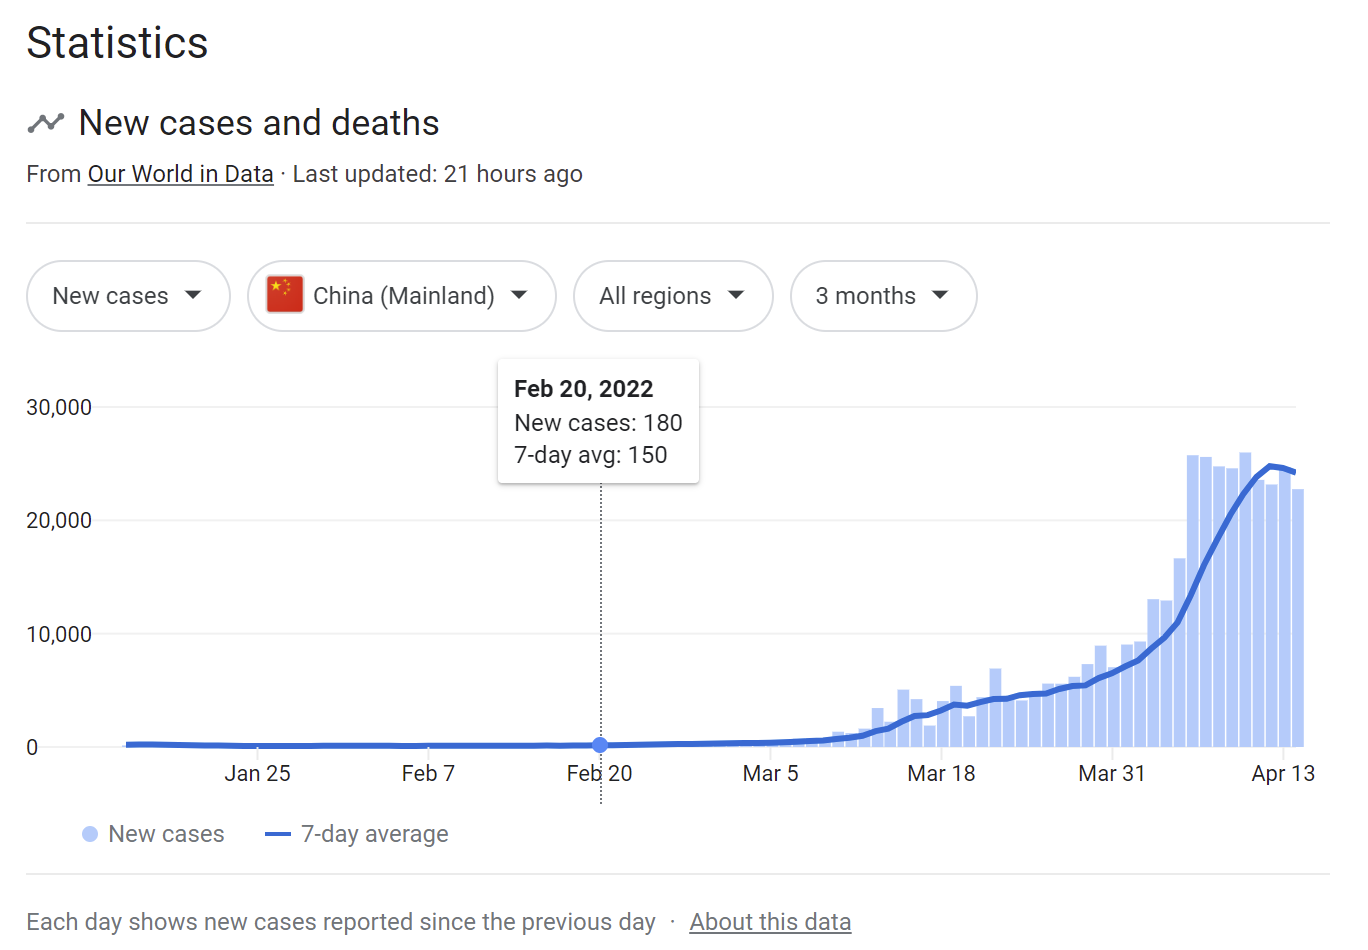Click the tallest bar in the chart
Viewport: 1368px width, 950px height.
[1245, 600]
